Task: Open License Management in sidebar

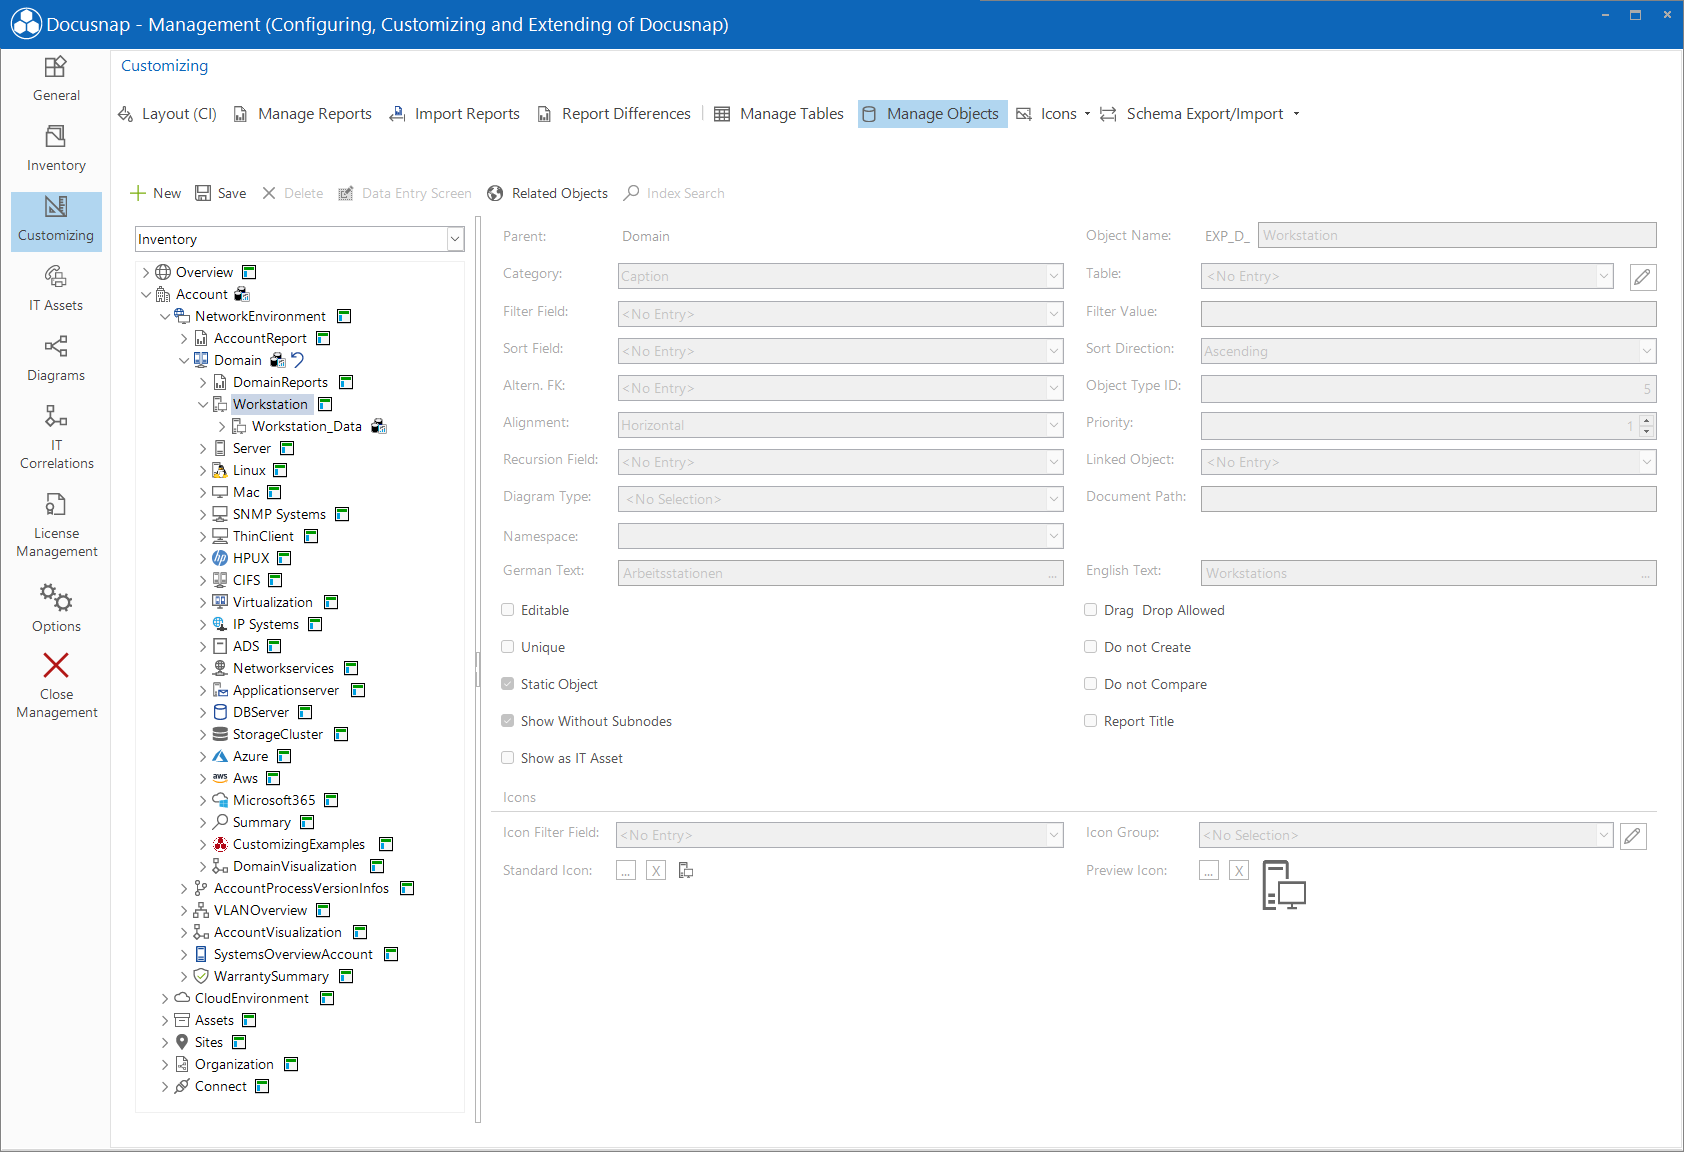Action: coord(56,526)
